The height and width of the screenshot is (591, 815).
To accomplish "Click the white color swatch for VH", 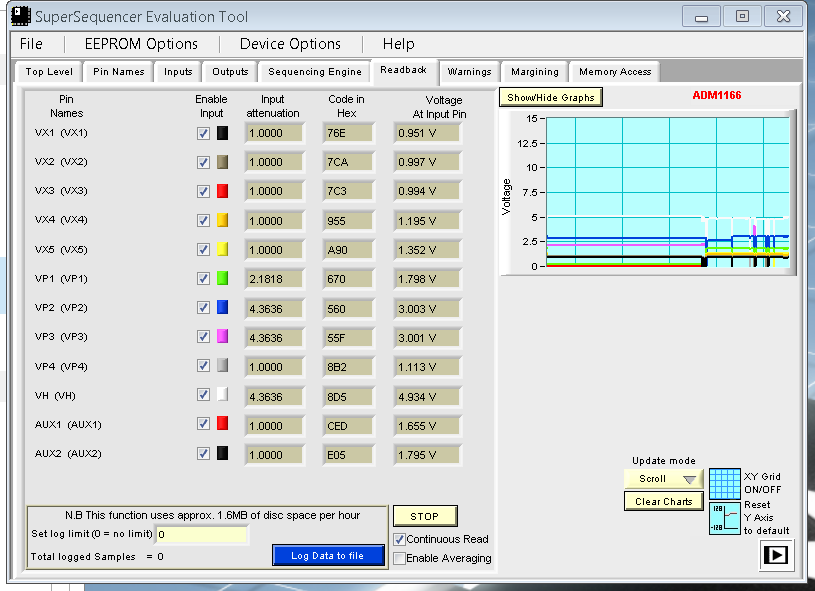I will pos(222,395).
